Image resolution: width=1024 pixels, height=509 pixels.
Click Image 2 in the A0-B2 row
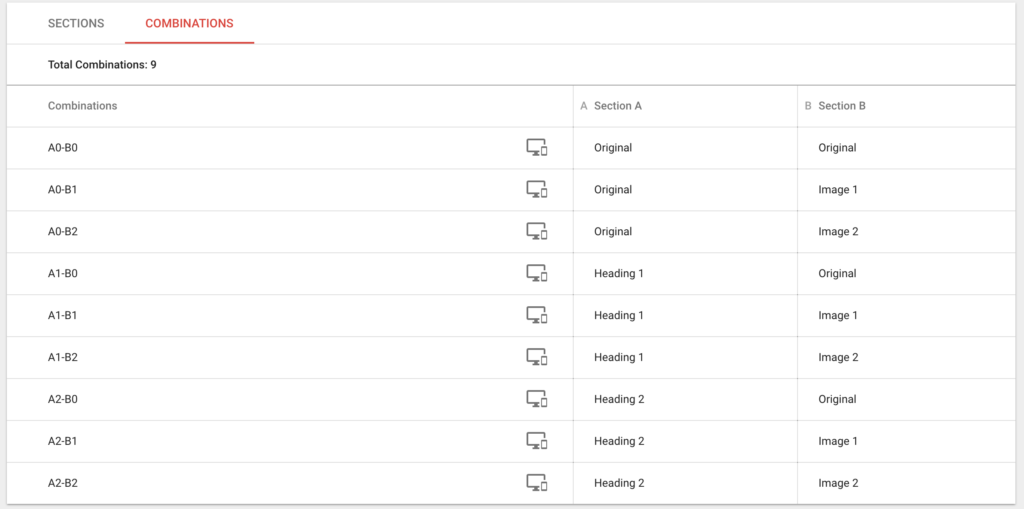[x=837, y=232]
